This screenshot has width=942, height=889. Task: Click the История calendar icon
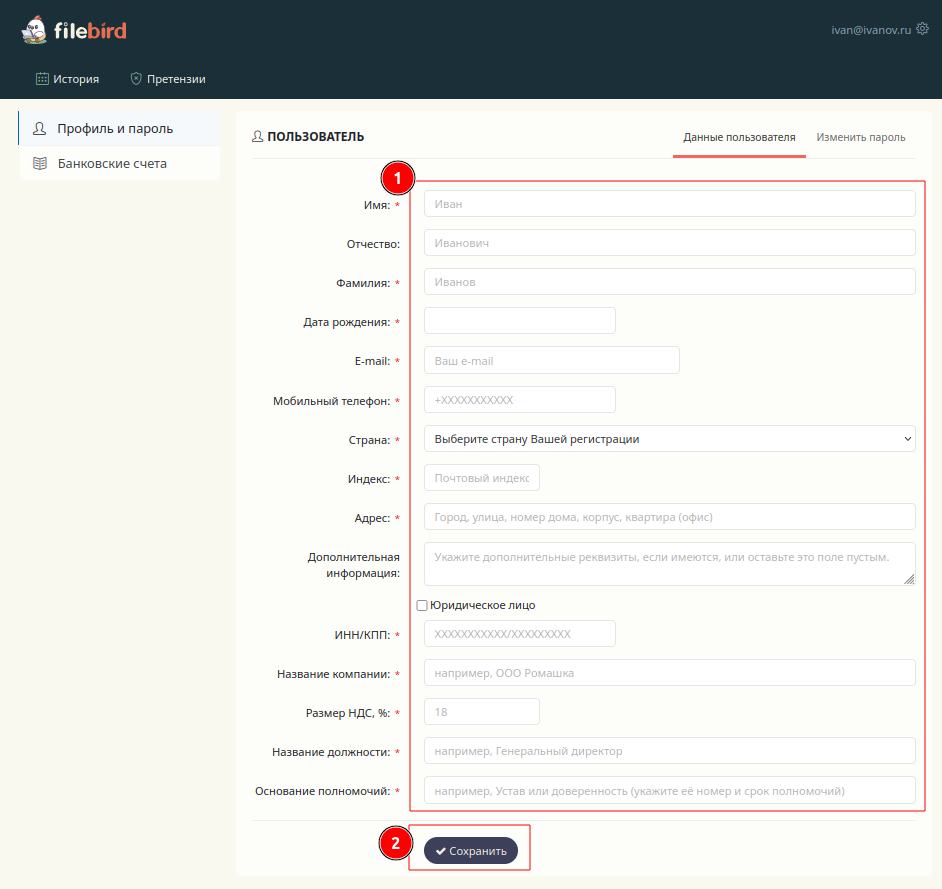click(x=42, y=79)
